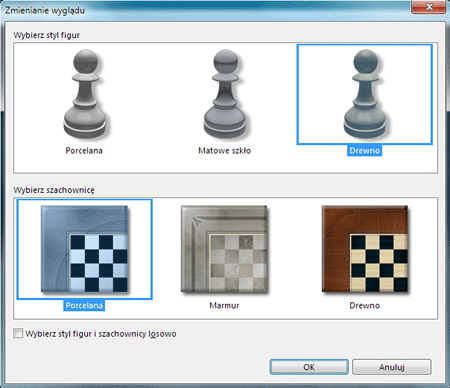The height and width of the screenshot is (388, 450).
Task: Choose the Matowe szkło pawn image
Action: pos(225,94)
